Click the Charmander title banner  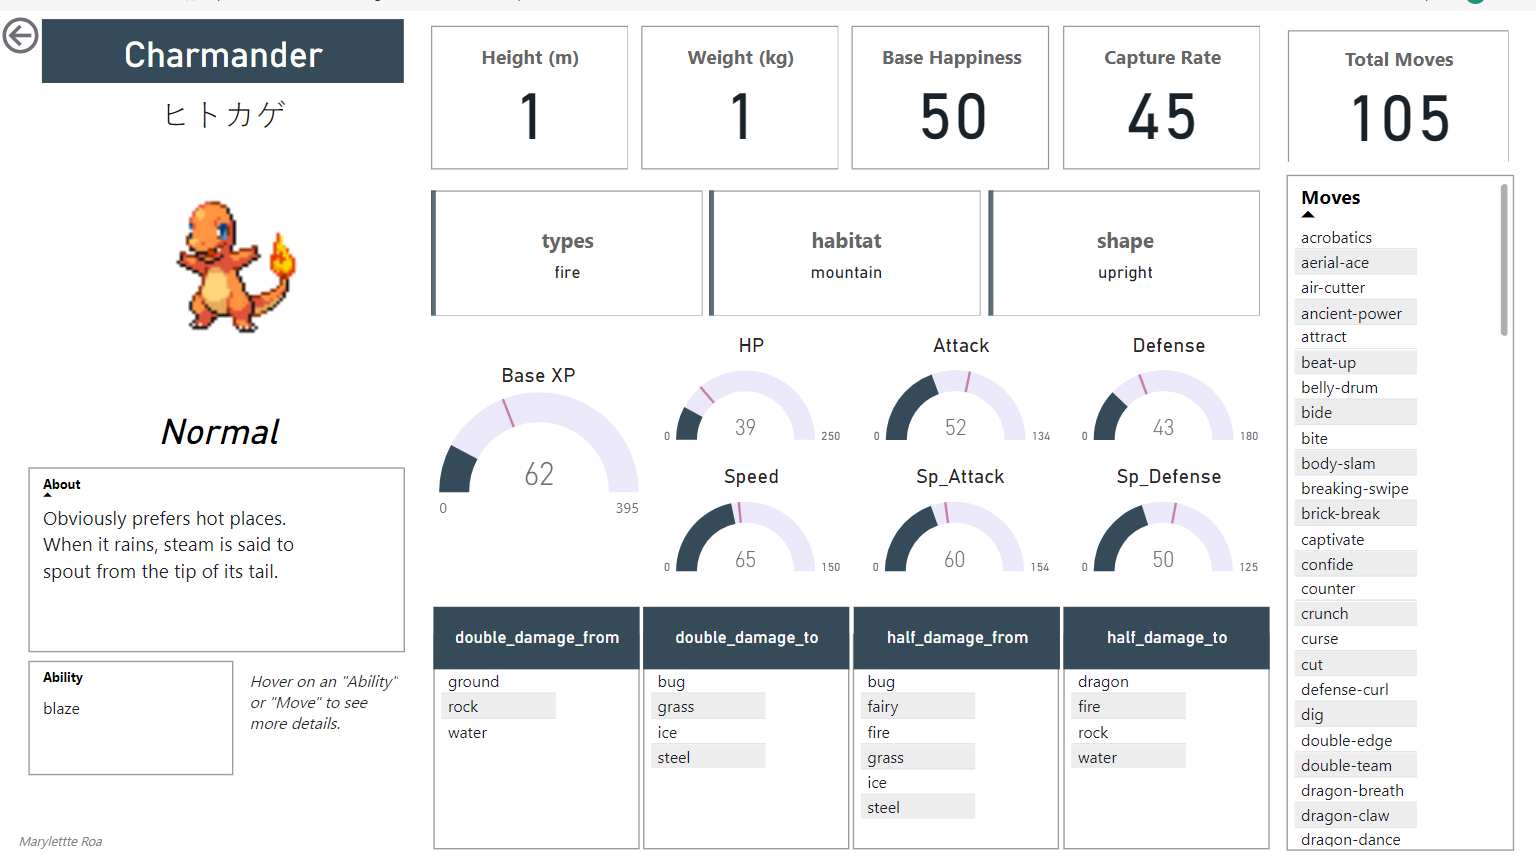click(x=223, y=54)
